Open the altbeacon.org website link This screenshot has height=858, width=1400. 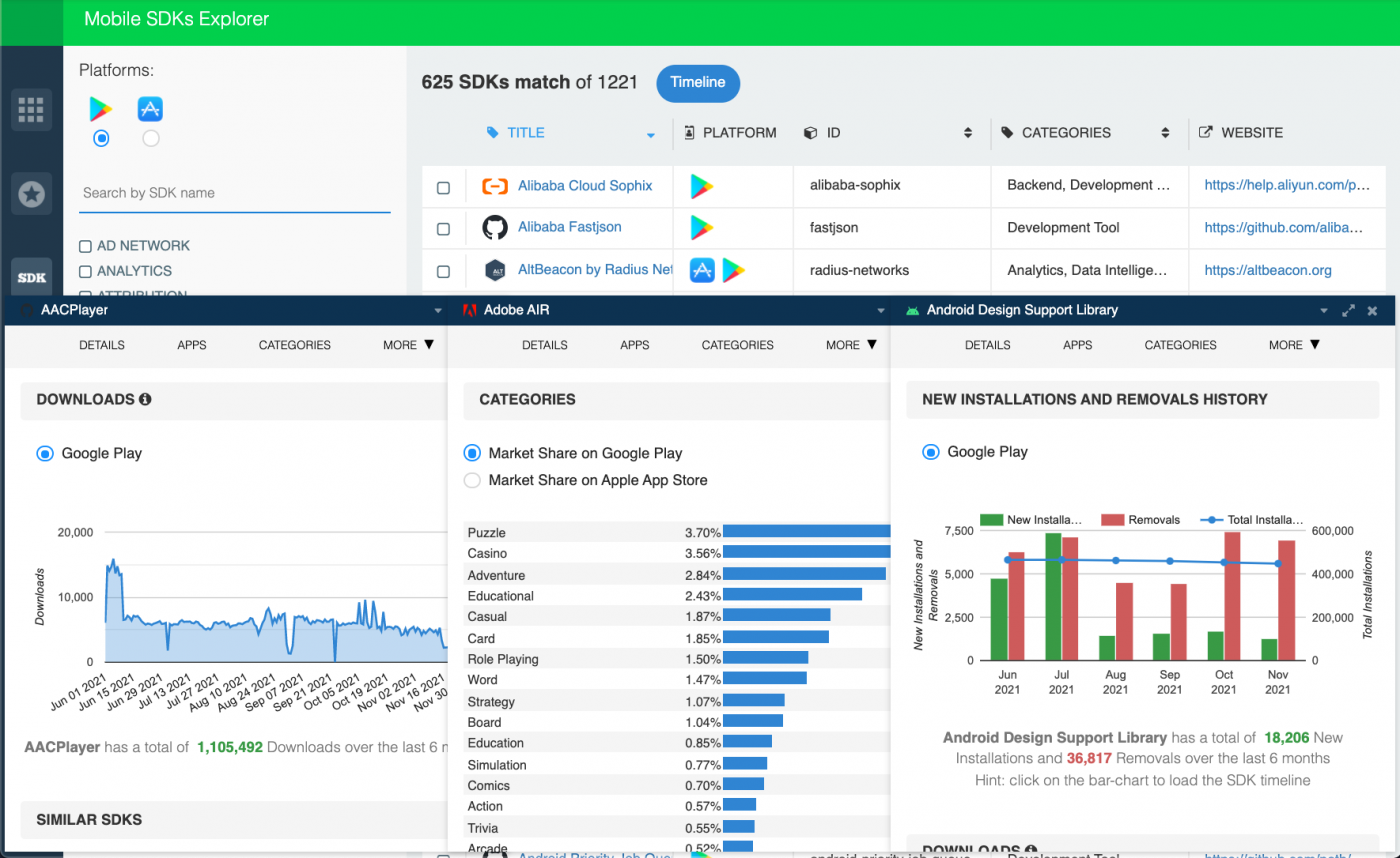coord(1267,270)
